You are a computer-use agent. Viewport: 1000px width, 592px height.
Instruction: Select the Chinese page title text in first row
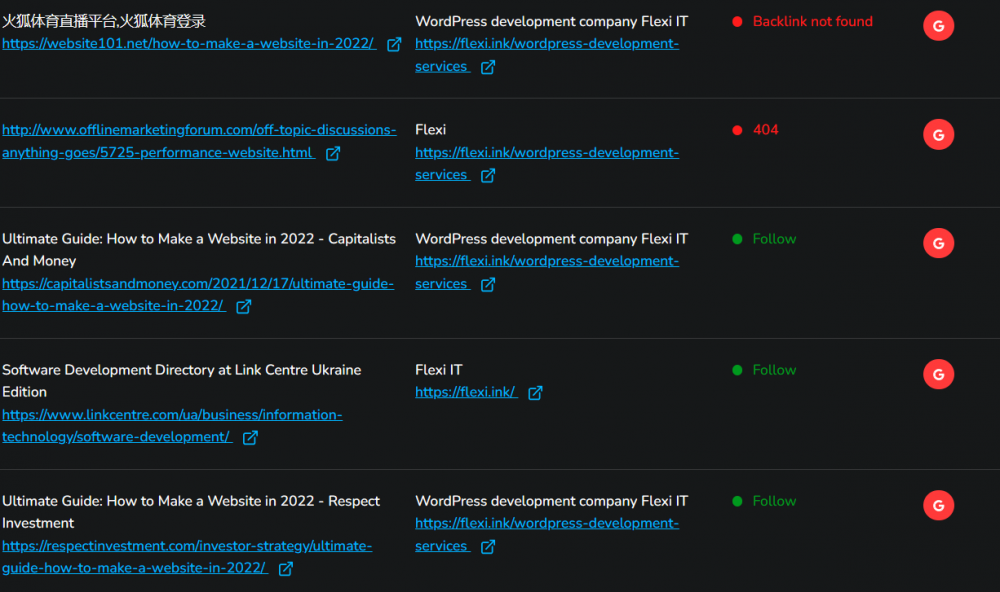104,22
